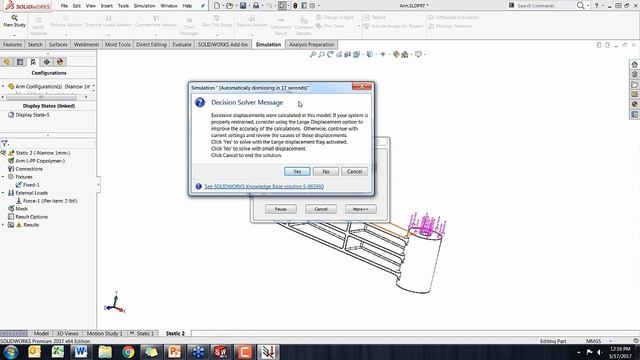This screenshot has width=640, height=360.
Task: Click Cancel in the Decision Solver Message
Action: point(354,171)
